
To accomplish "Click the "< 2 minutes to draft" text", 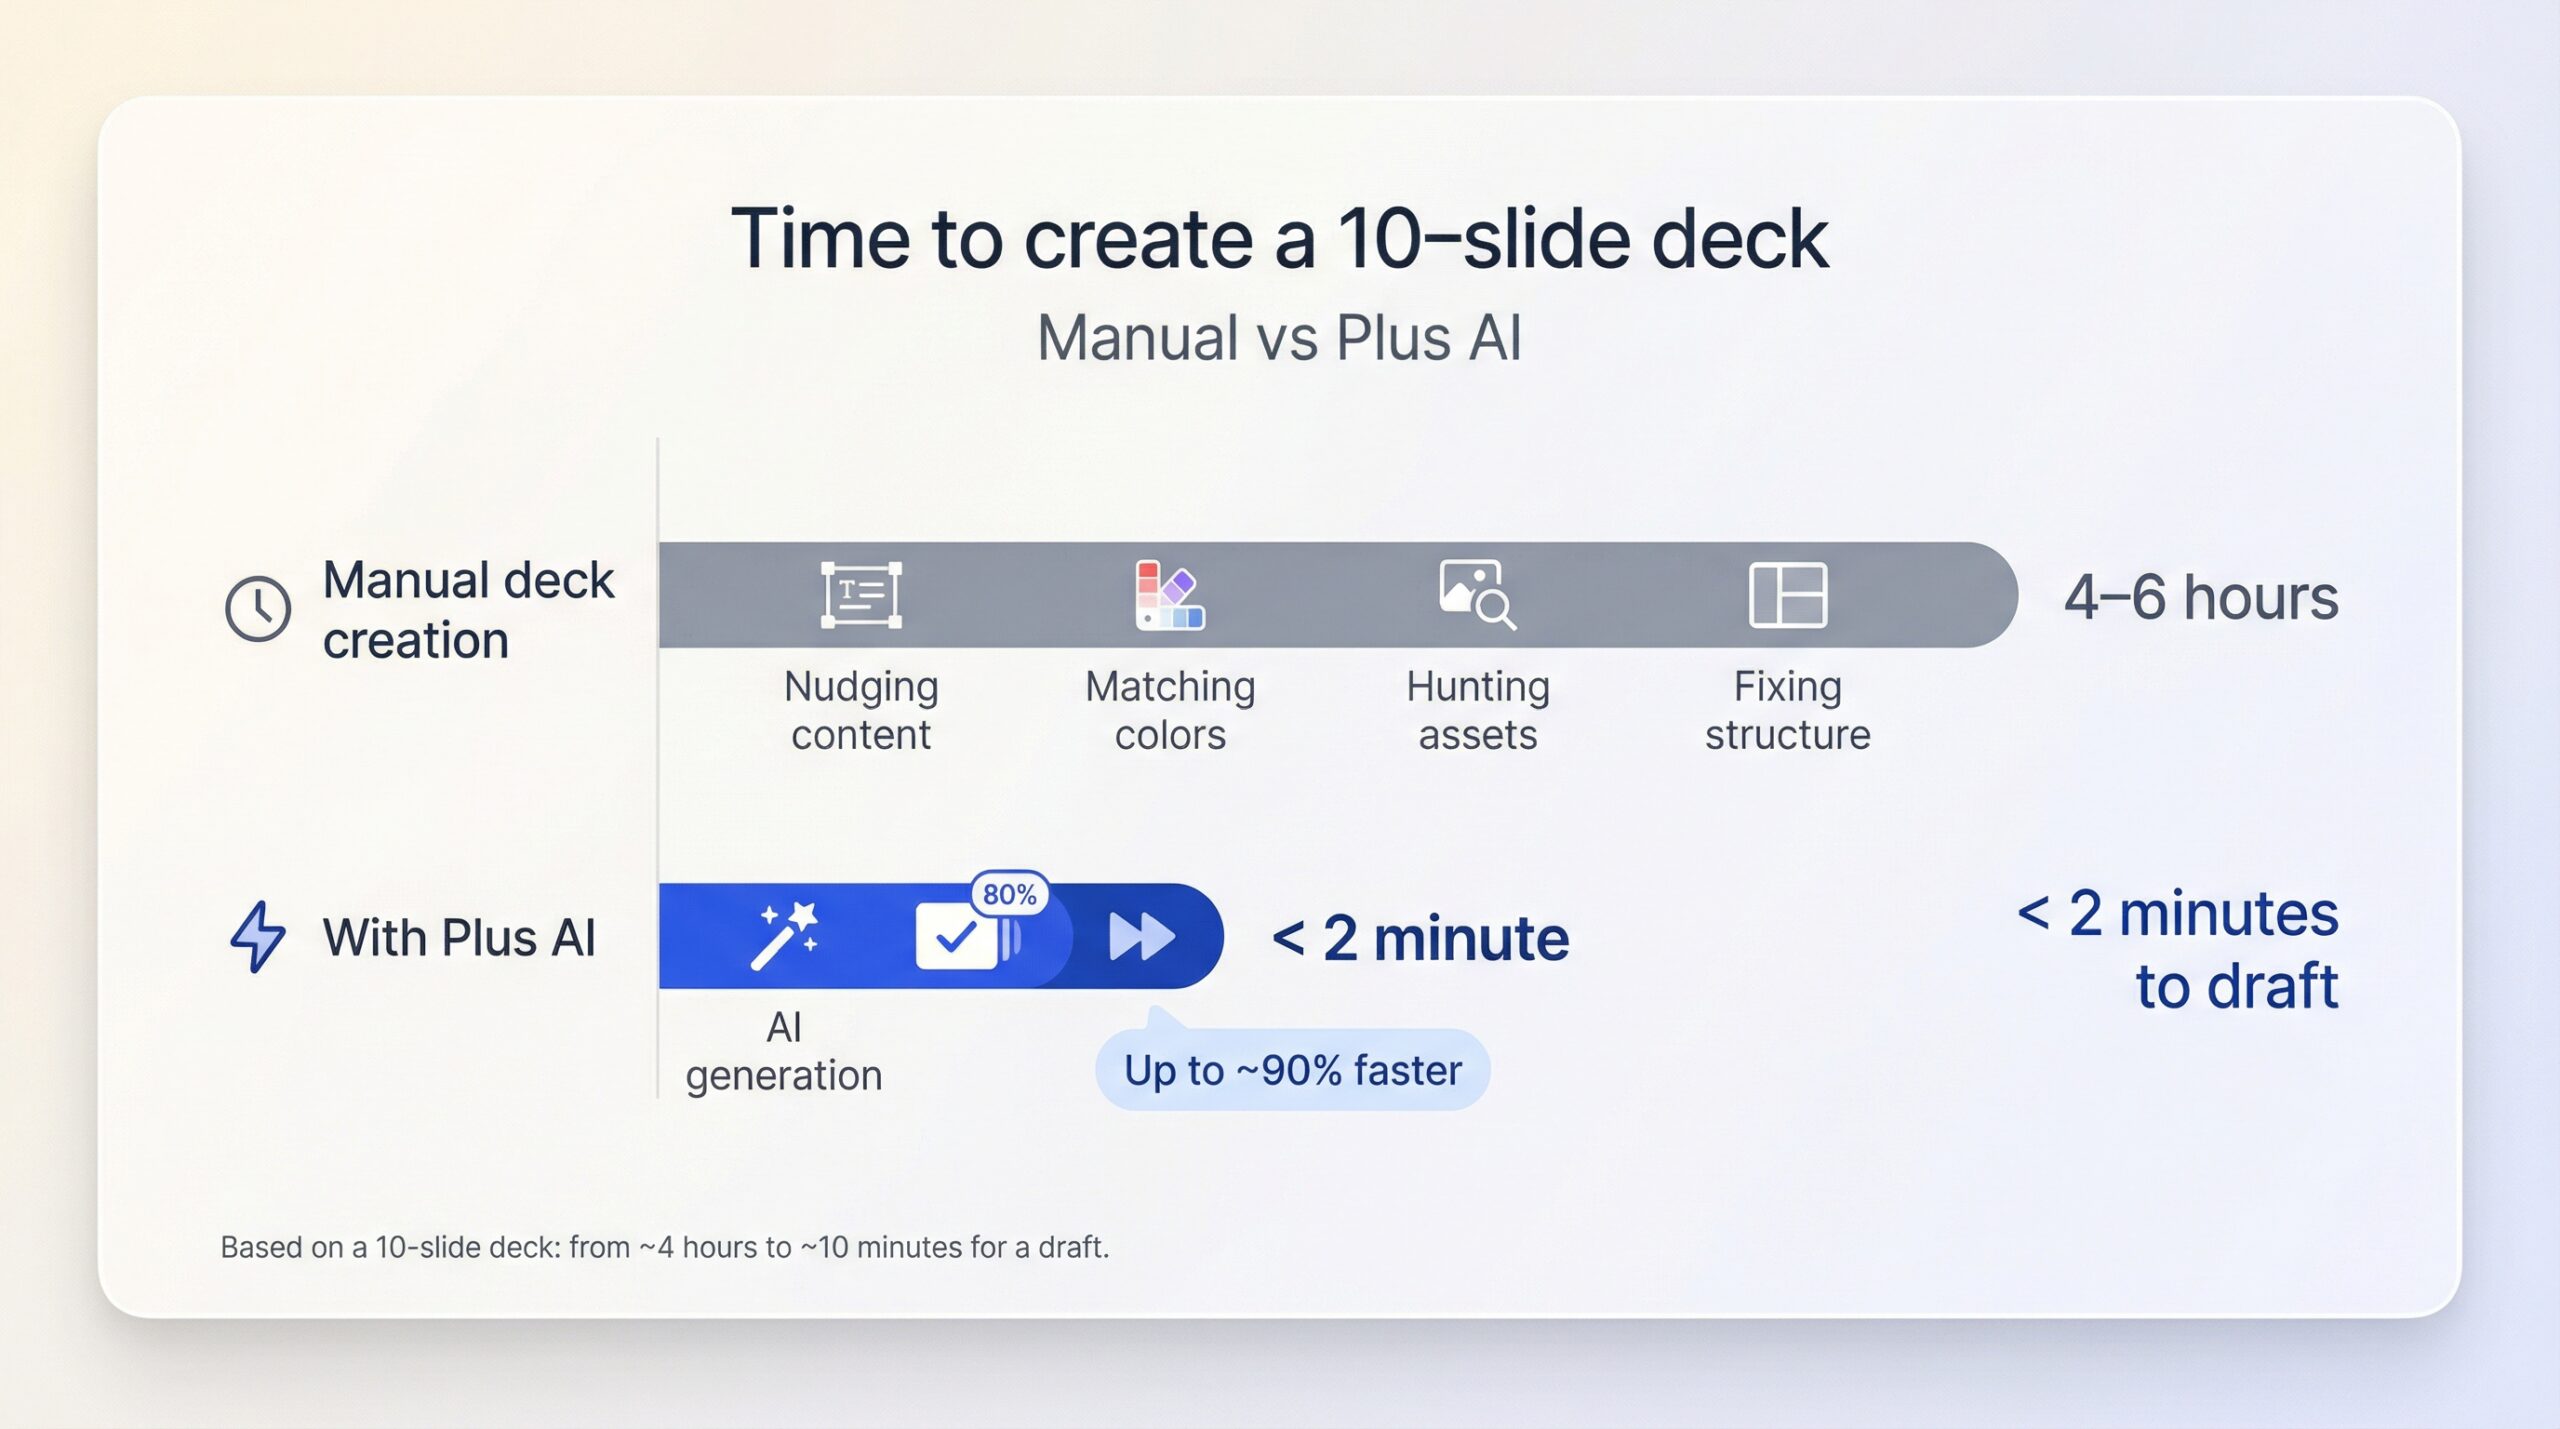I will tap(2180, 950).
